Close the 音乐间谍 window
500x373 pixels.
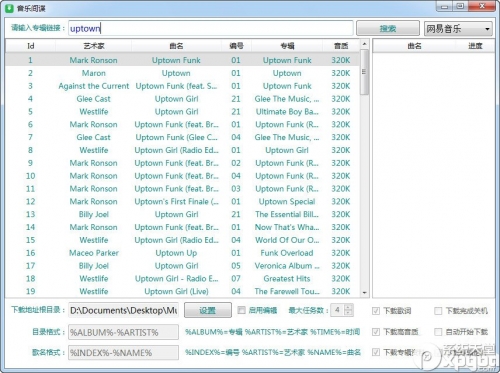482,6
